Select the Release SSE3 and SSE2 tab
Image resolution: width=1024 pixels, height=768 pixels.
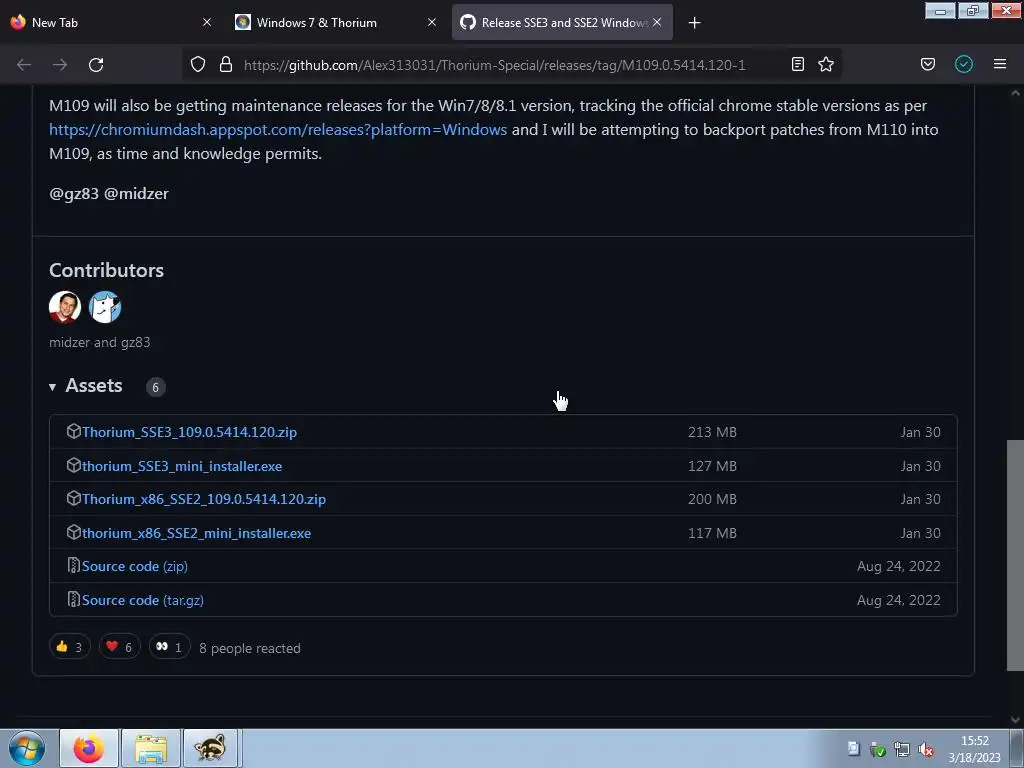click(562, 22)
